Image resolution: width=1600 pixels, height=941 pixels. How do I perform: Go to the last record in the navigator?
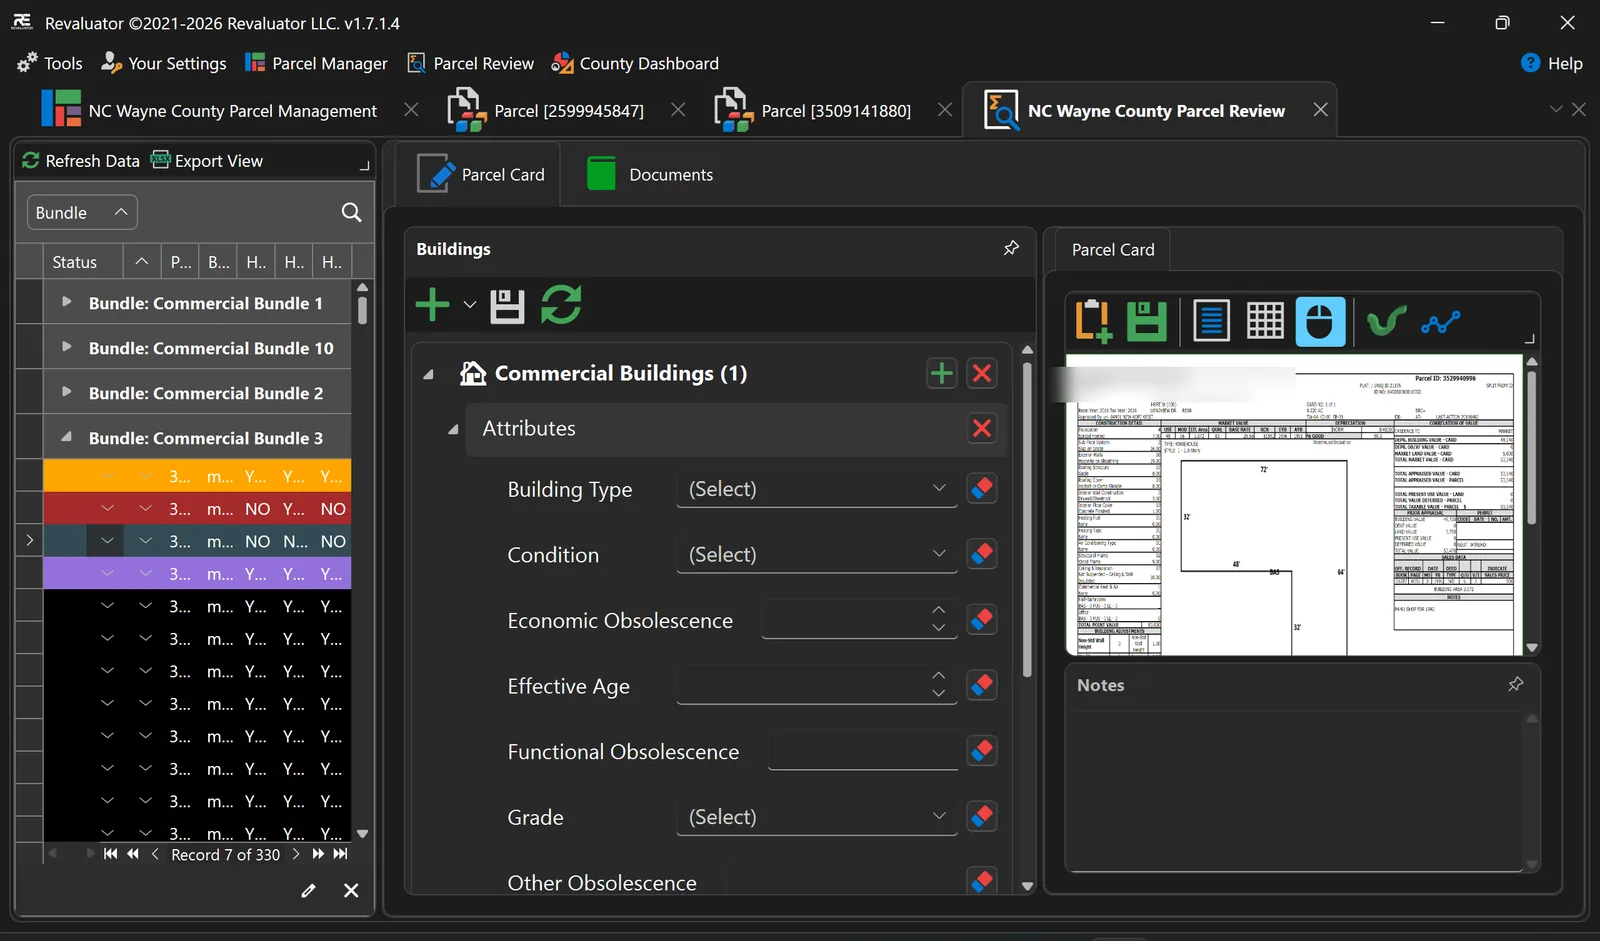click(x=341, y=854)
